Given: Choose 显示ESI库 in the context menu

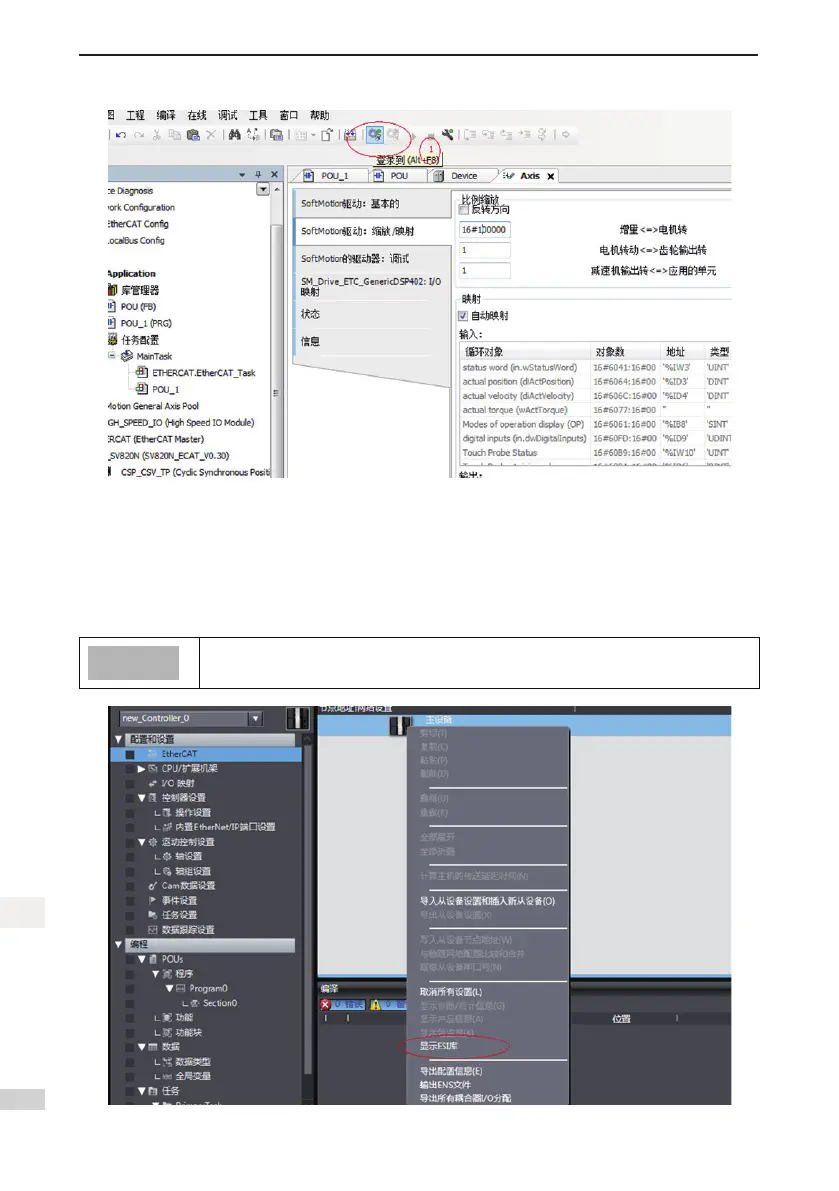Looking at the screenshot, I should tap(439, 1046).
